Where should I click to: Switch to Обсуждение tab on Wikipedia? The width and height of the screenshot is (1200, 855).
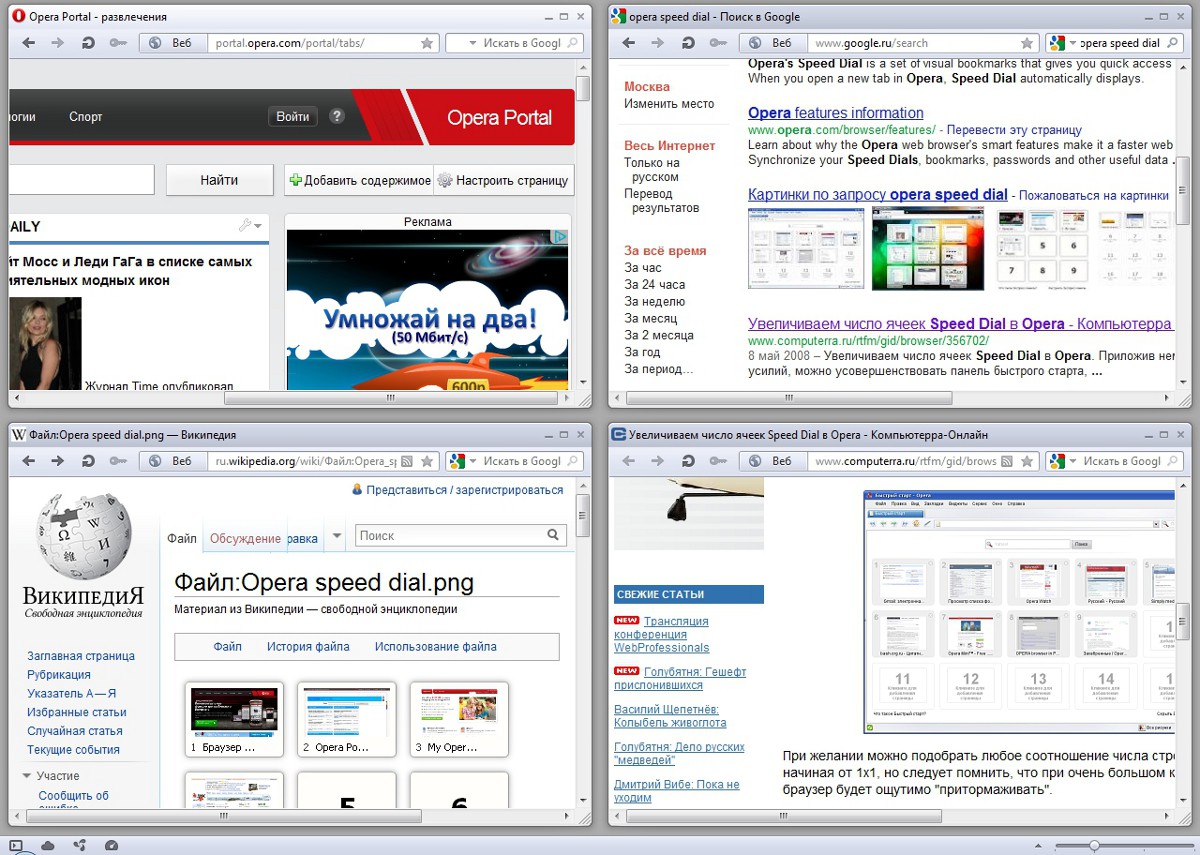245,538
